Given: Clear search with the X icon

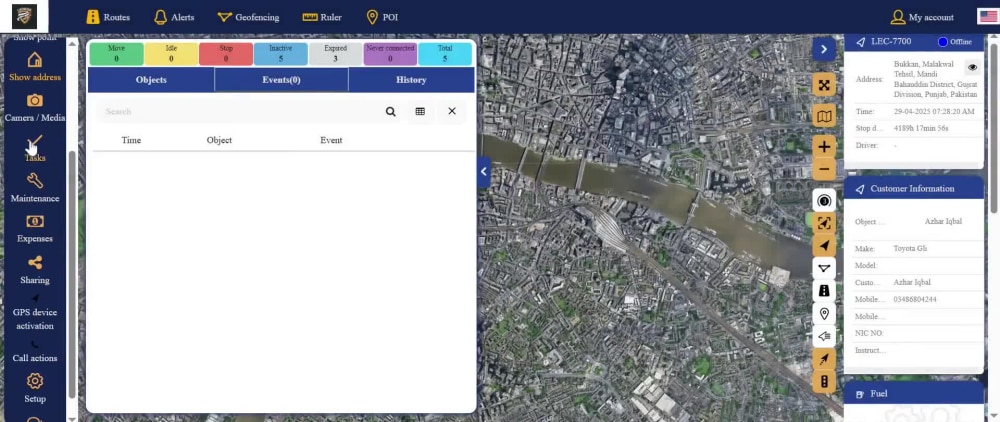Looking at the screenshot, I should 452,111.
